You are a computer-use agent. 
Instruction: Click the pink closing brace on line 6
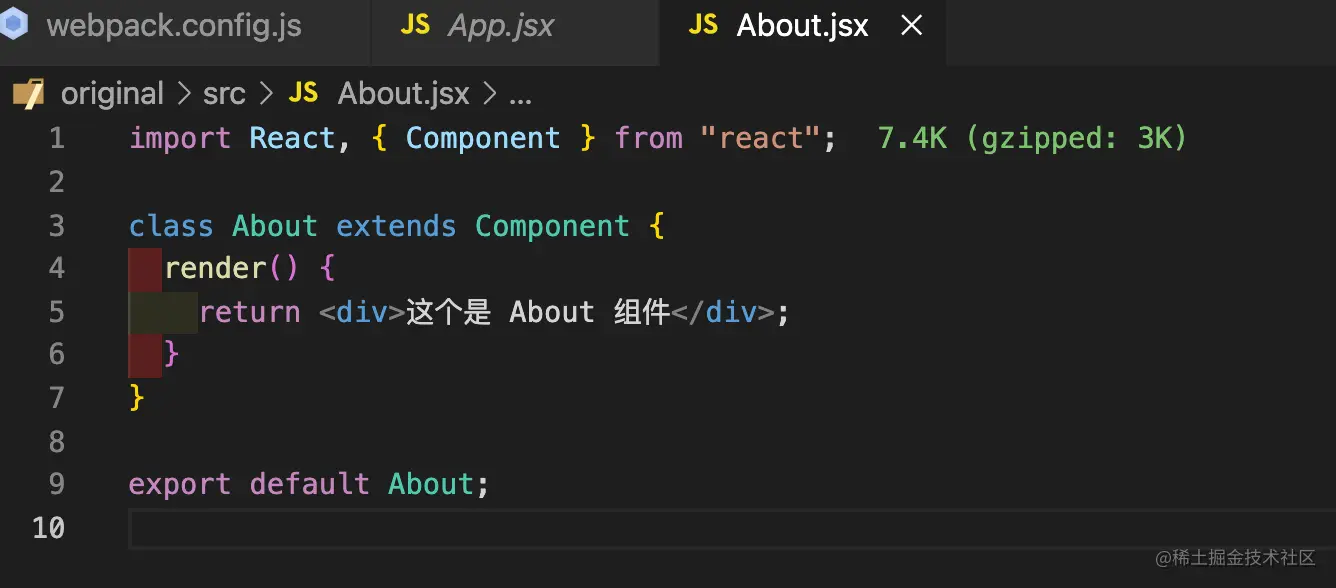(172, 354)
